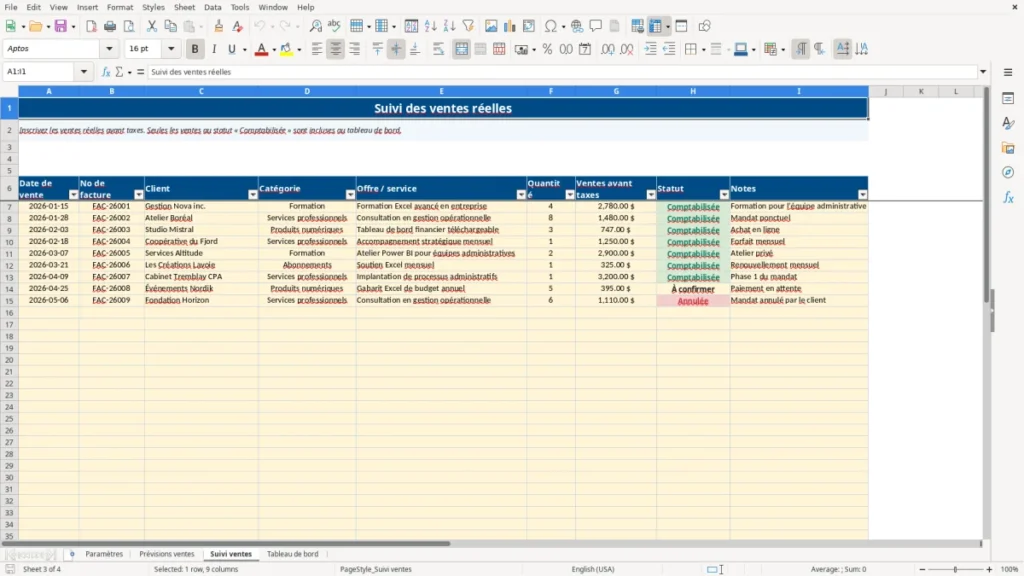Screen dimensions: 1024x576
Task: Switch to Prévisions ventes sheet tab
Action: pos(167,554)
